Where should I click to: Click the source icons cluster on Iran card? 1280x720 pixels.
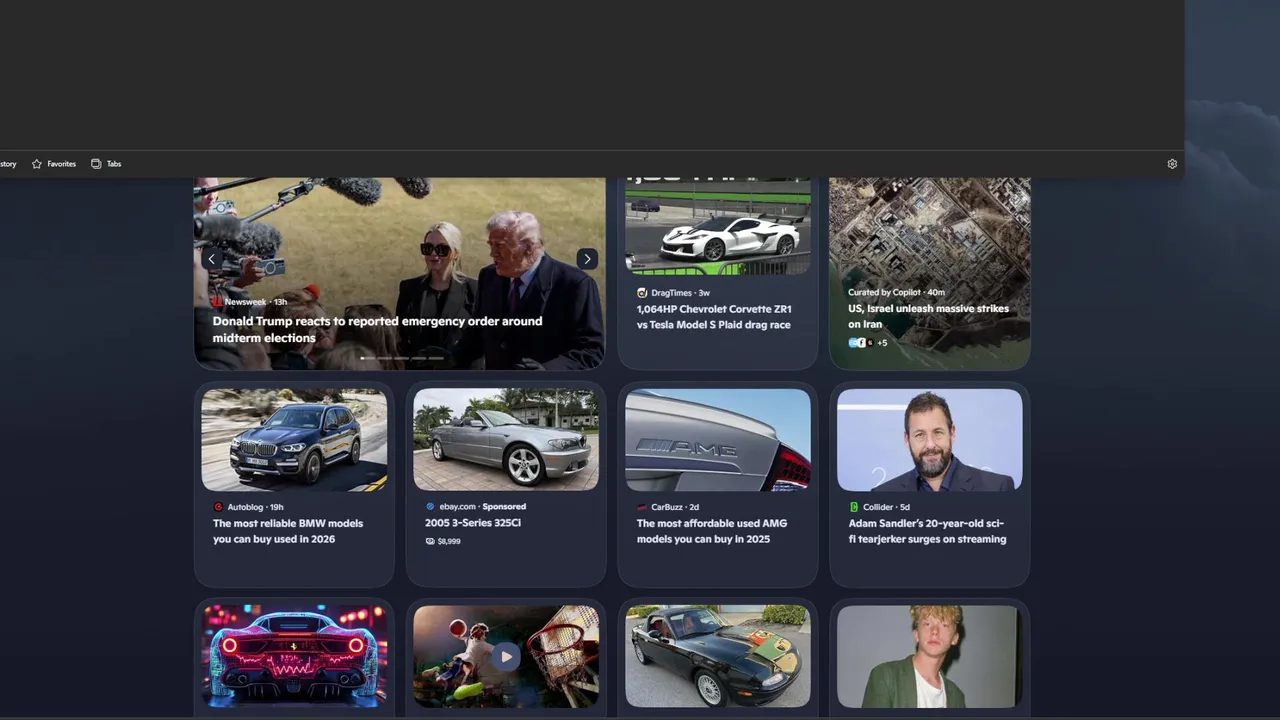pos(861,343)
